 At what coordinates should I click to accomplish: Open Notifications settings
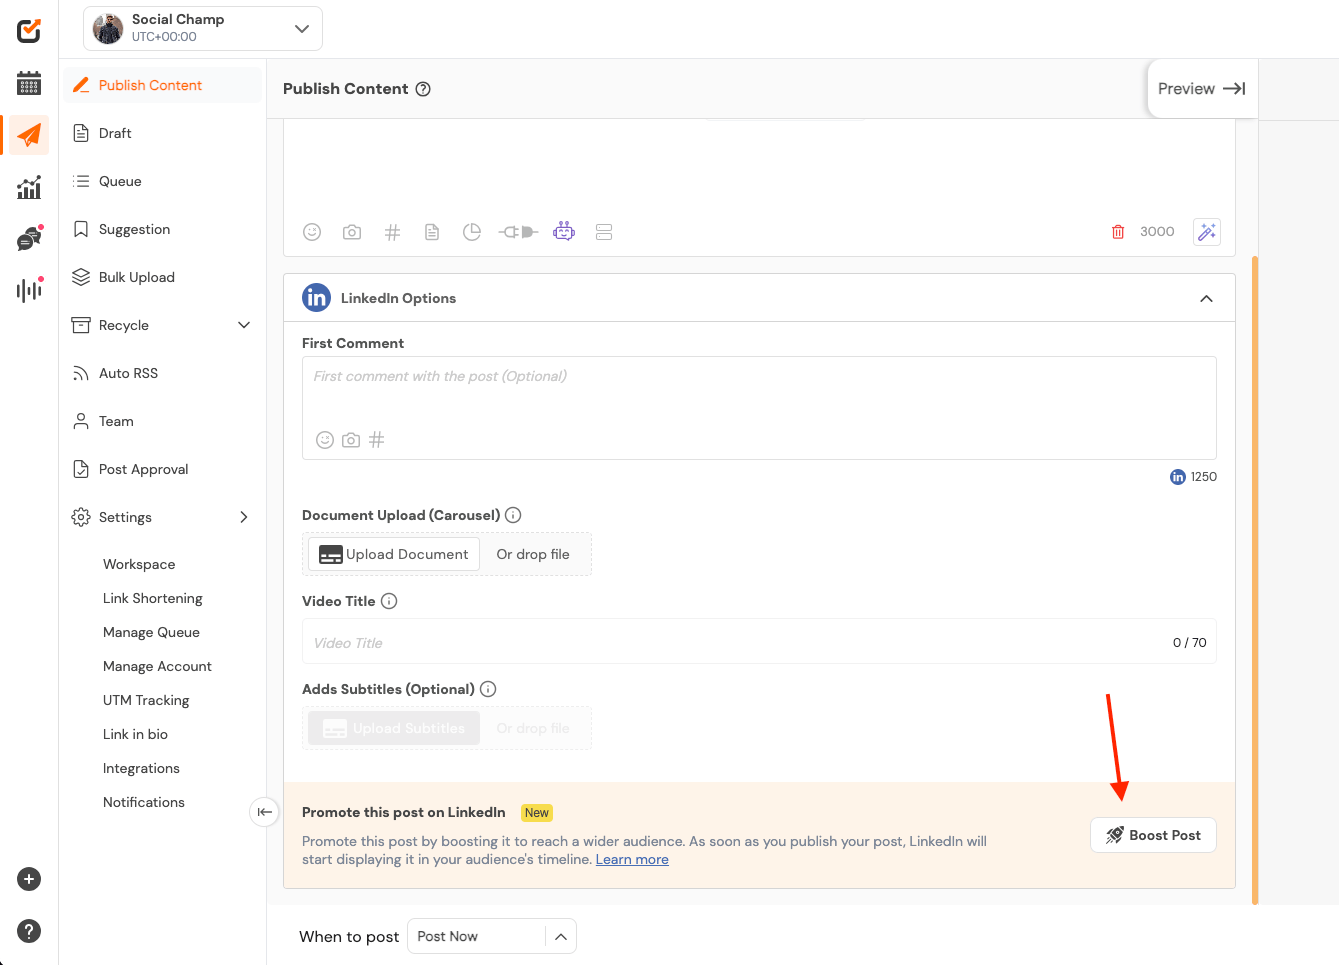point(144,802)
